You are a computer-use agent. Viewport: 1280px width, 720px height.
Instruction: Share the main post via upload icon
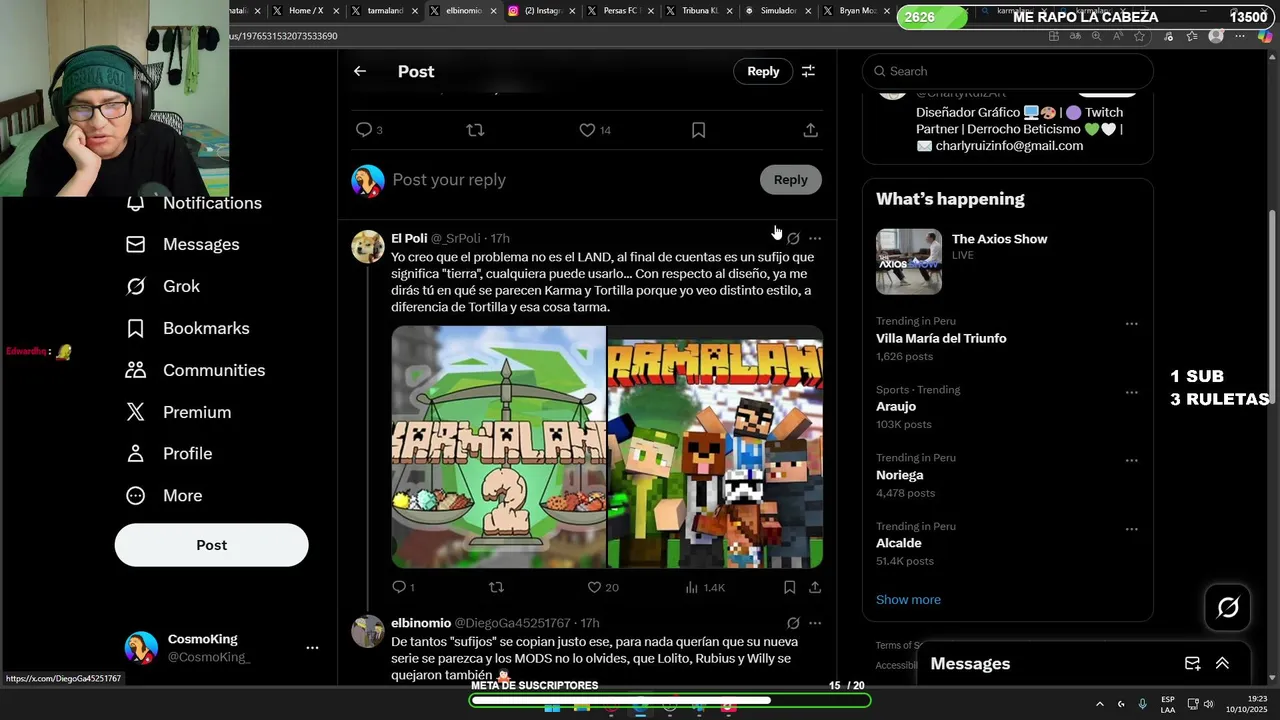coord(811,130)
